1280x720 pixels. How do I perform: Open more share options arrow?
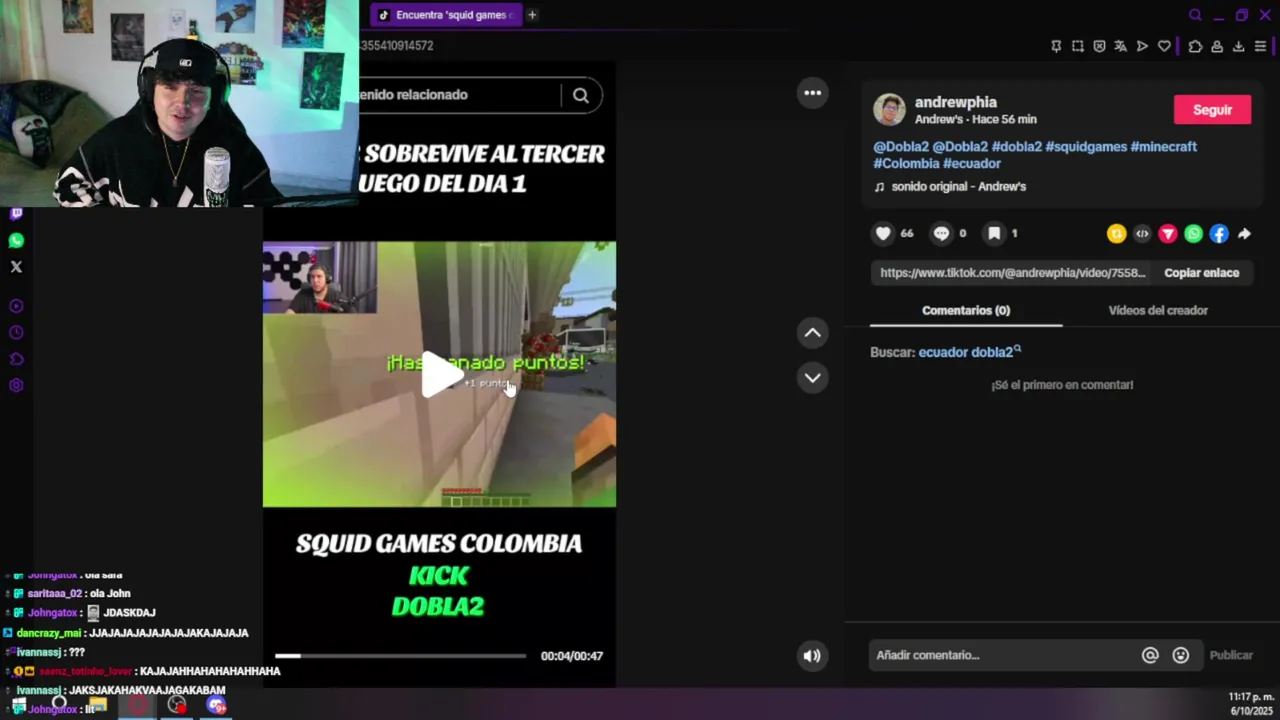[x=1244, y=234]
